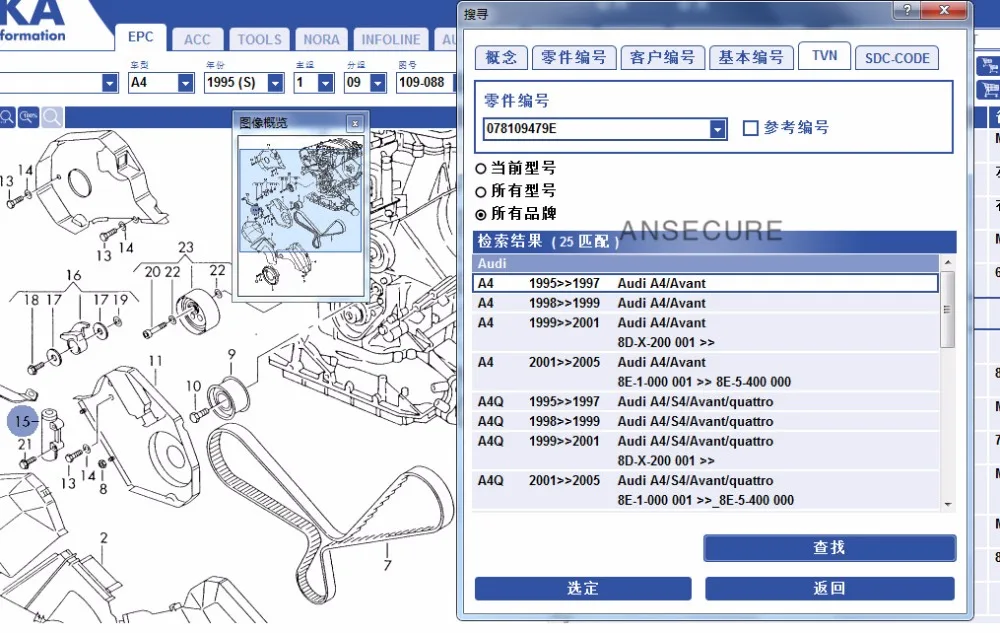This screenshot has width=1000, height=633.
Task: Click part callout 8 in the diagram
Action: coord(103,489)
